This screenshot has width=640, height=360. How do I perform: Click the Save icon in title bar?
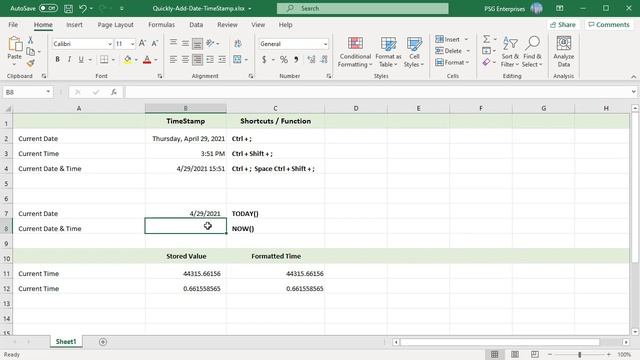(69, 8)
